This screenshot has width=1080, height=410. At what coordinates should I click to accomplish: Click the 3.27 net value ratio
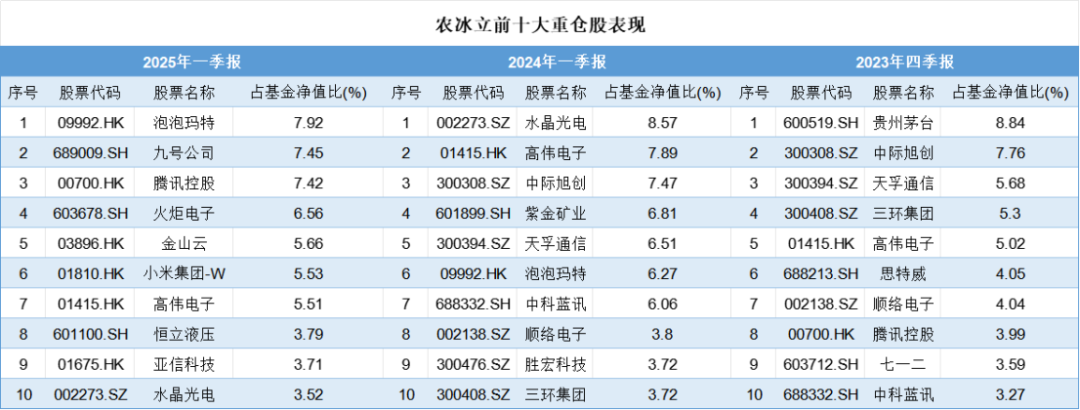click(1010, 395)
